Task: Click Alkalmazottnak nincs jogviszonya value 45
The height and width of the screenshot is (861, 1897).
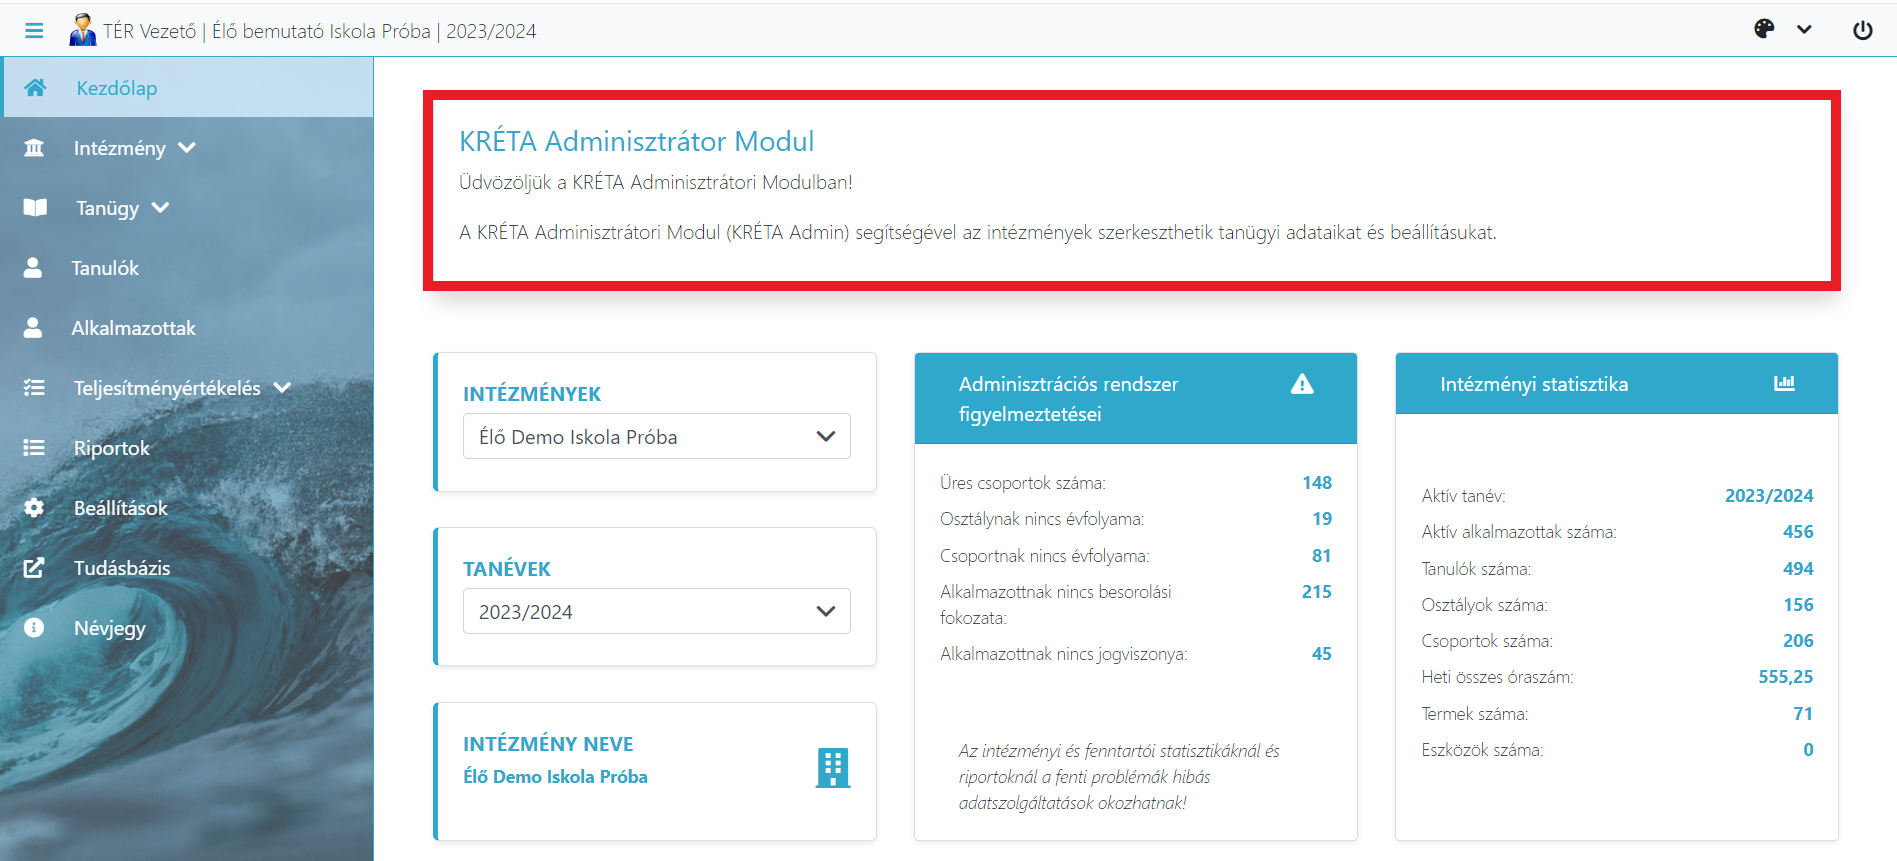Action: [1322, 654]
